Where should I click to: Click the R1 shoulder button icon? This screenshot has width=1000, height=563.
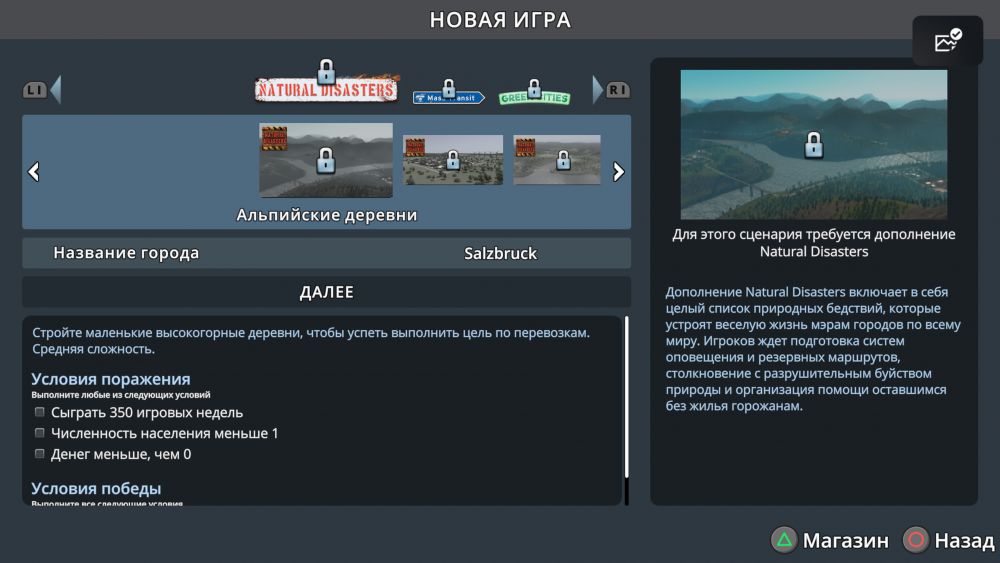618,90
